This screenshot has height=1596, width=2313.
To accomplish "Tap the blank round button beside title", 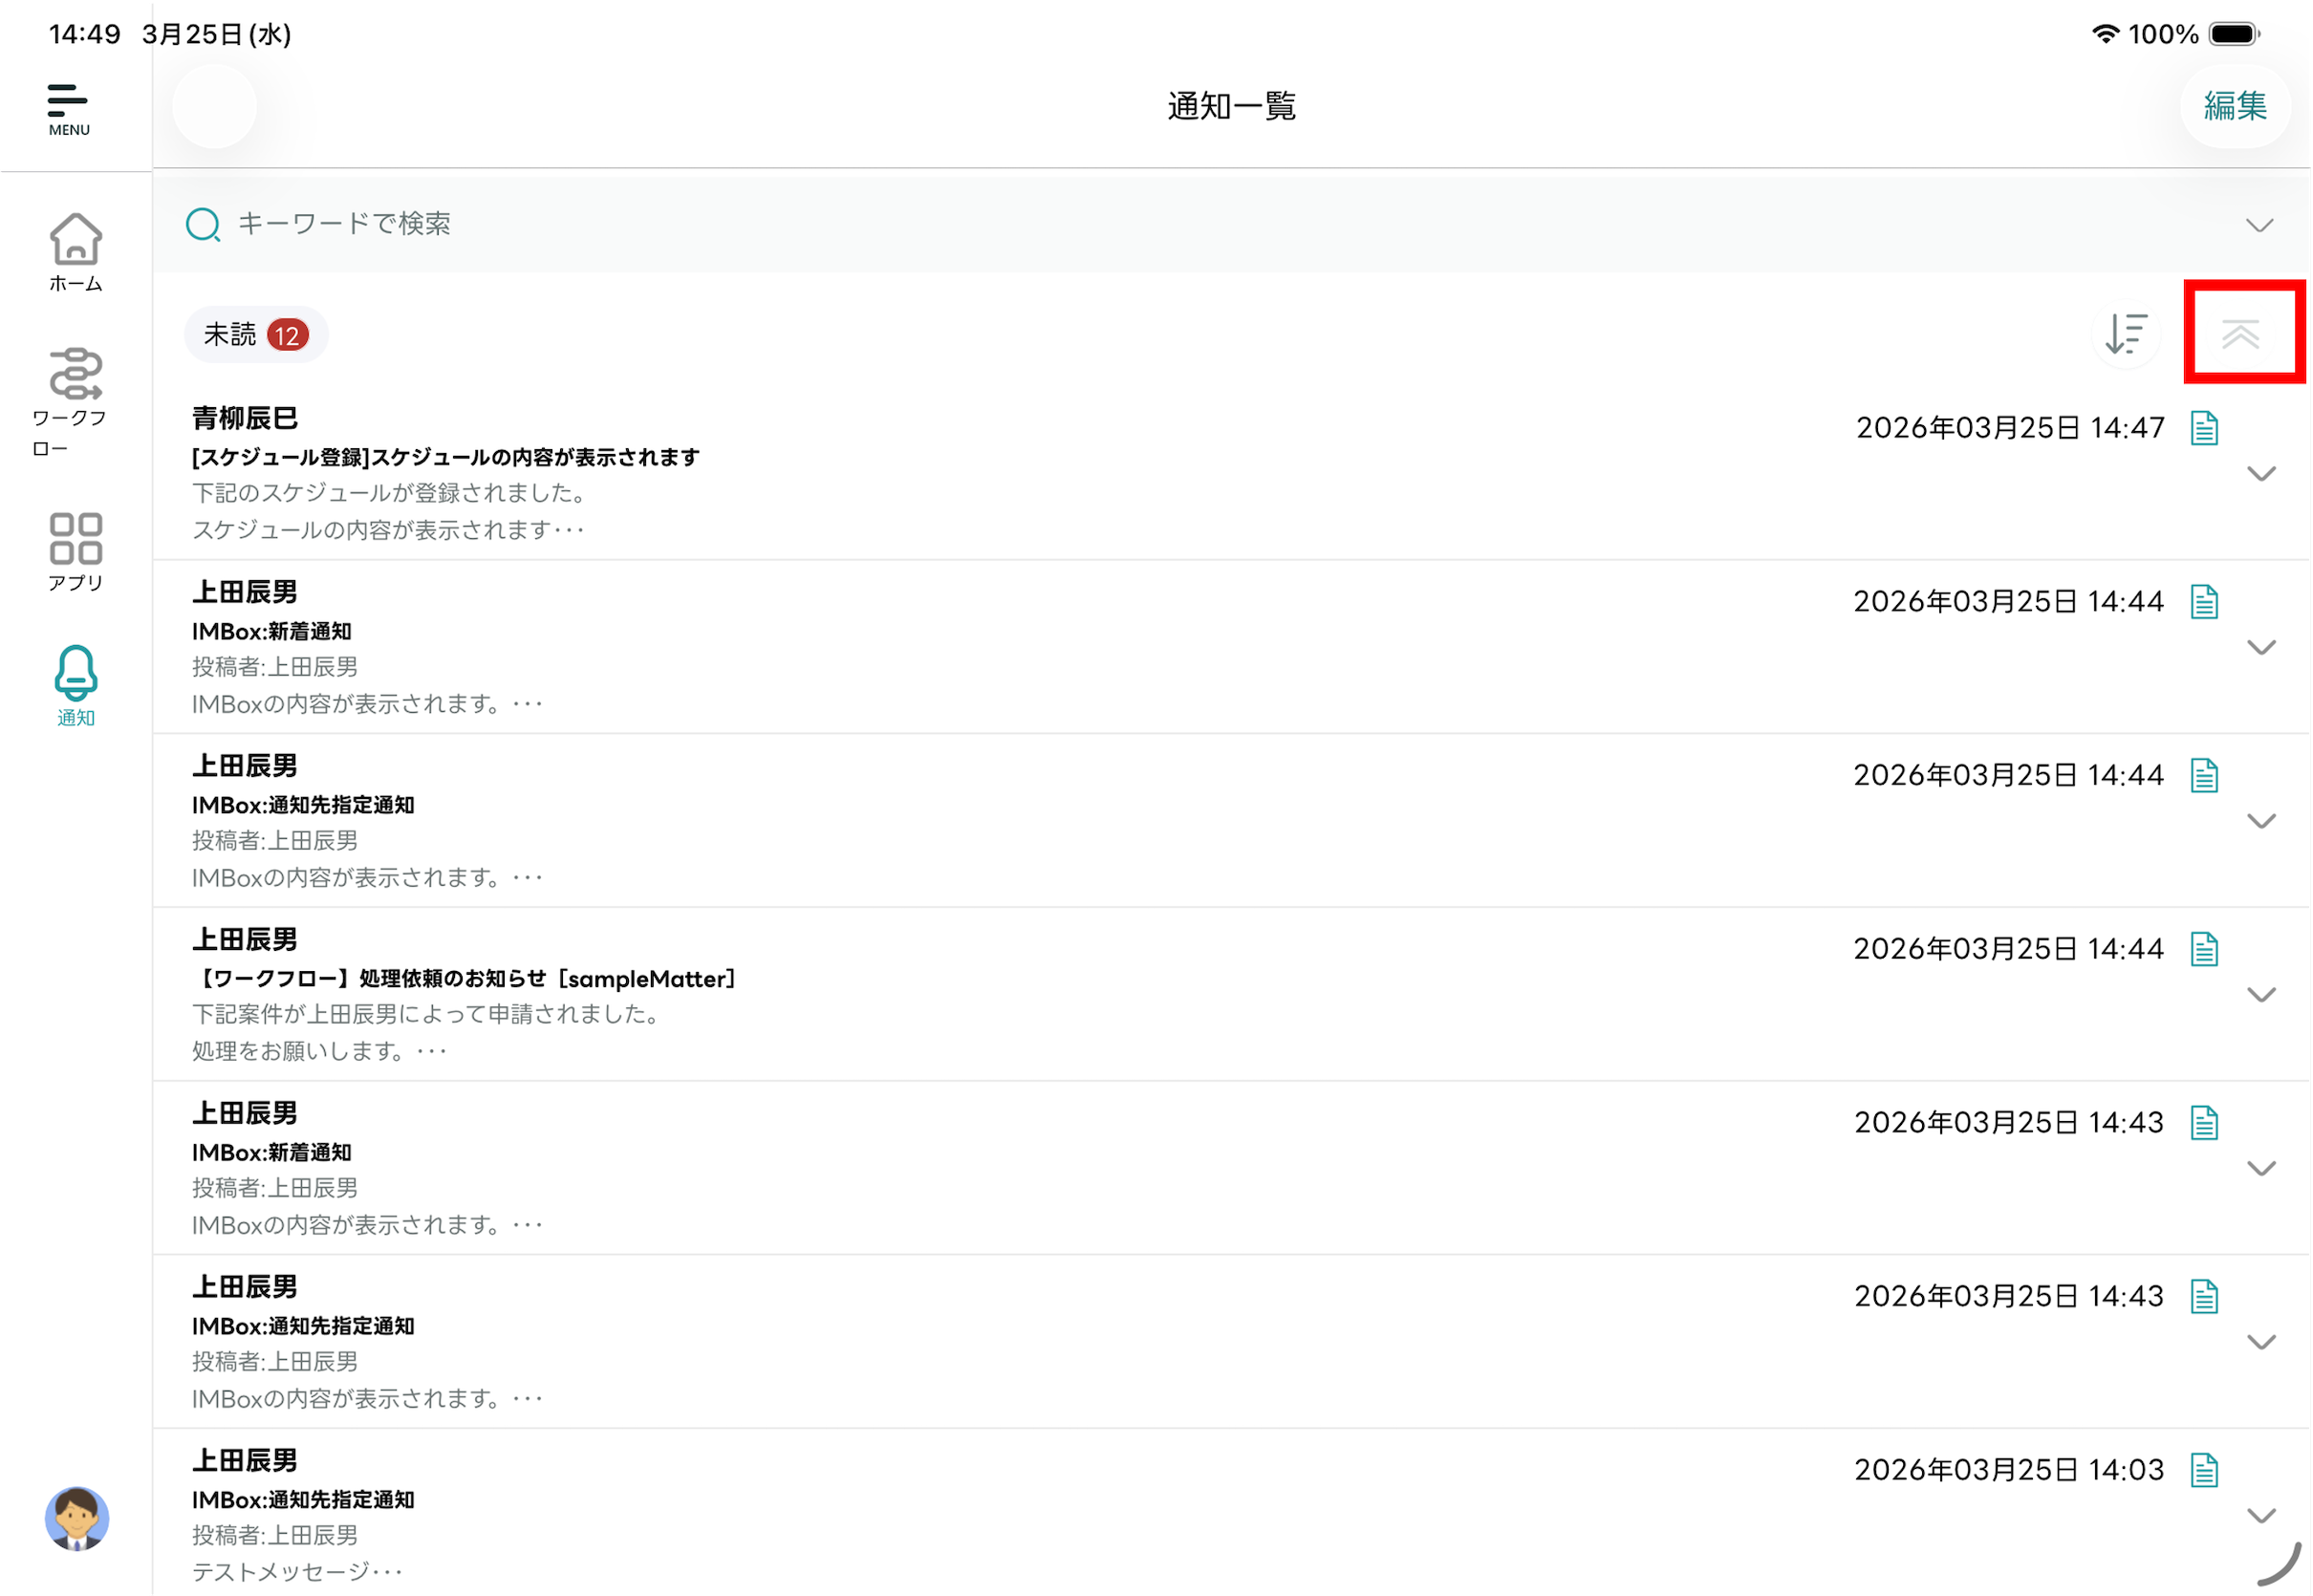I will [x=214, y=106].
